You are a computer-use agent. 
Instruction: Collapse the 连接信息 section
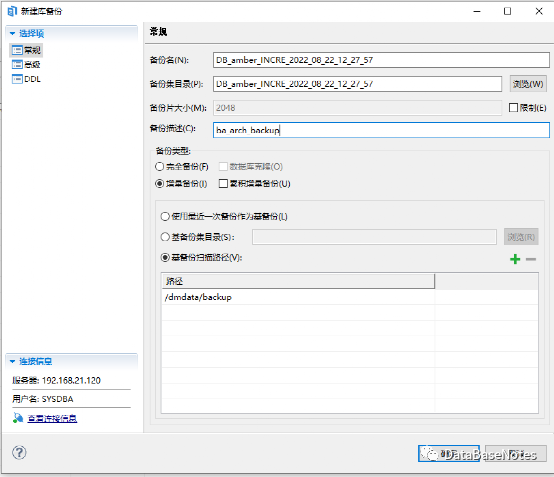(x=13, y=361)
